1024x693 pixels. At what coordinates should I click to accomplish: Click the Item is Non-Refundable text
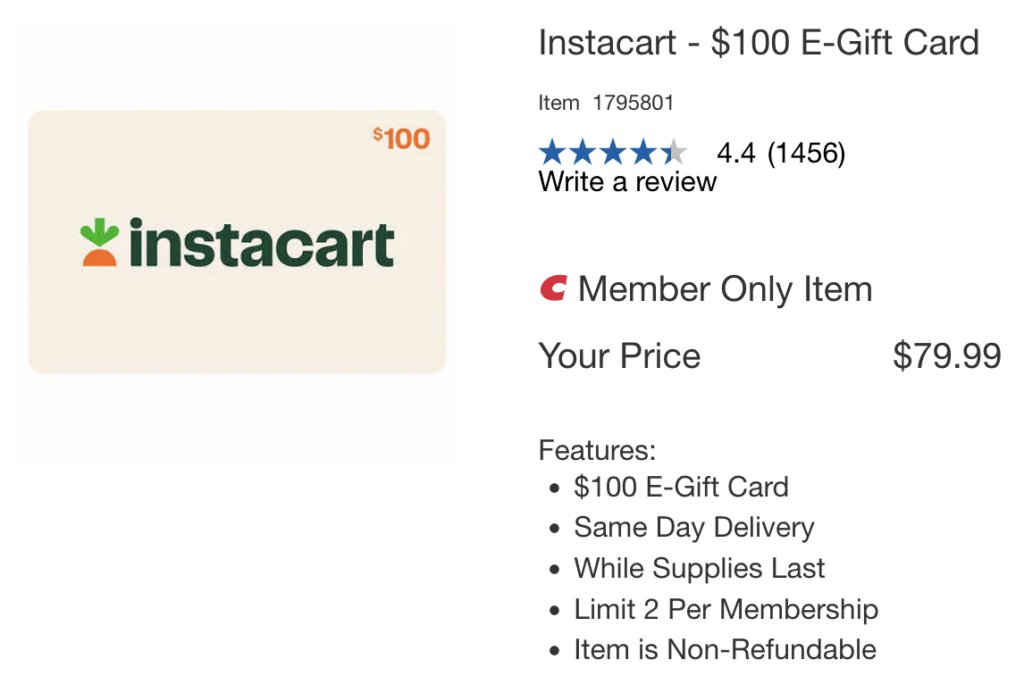click(x=724, y=649)
